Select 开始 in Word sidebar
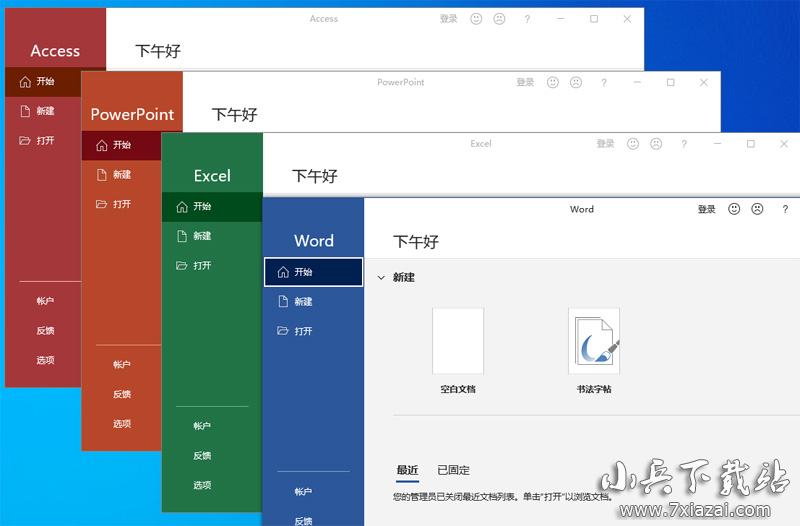The width and height of the screenshot is (800, 526). [x=313, y=272]
